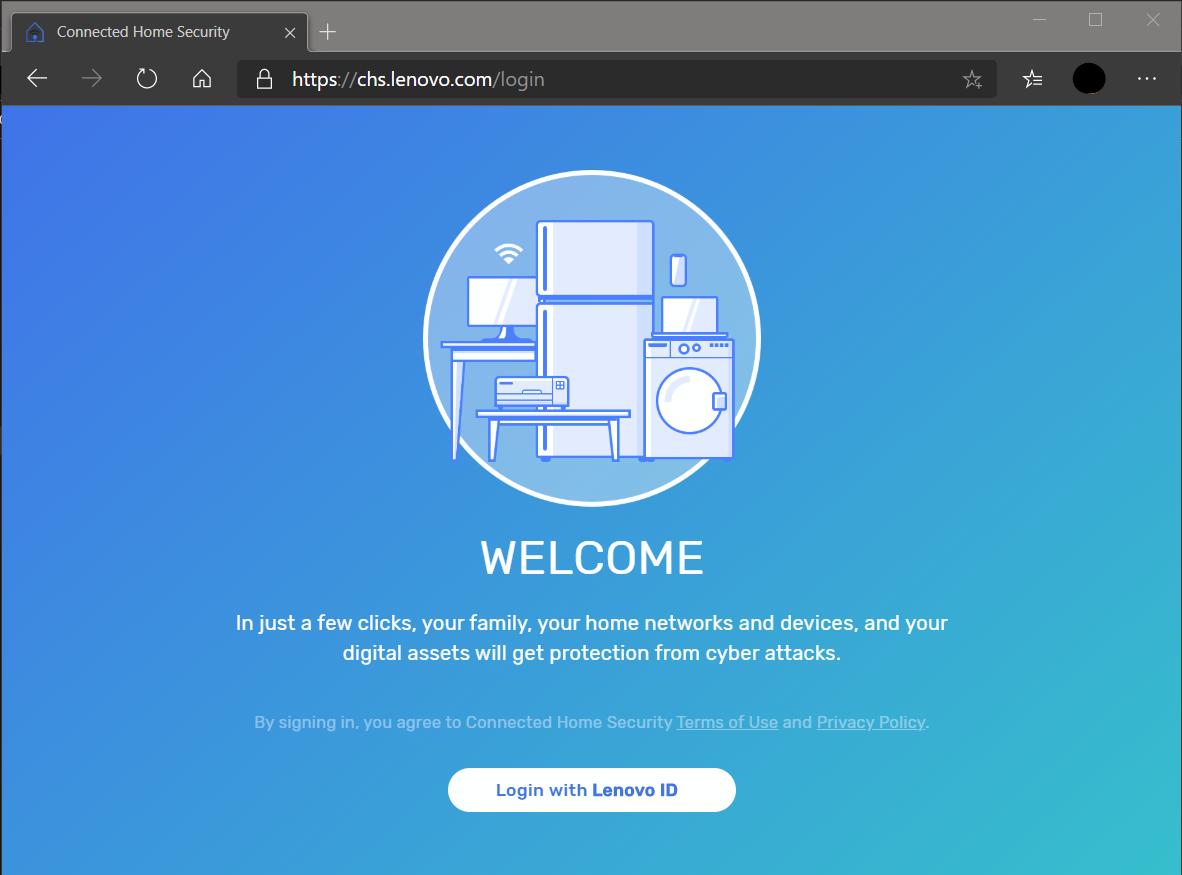Open the browser home page icon
The width and height of the screenshot is (1182, 875).
(202, 78)
